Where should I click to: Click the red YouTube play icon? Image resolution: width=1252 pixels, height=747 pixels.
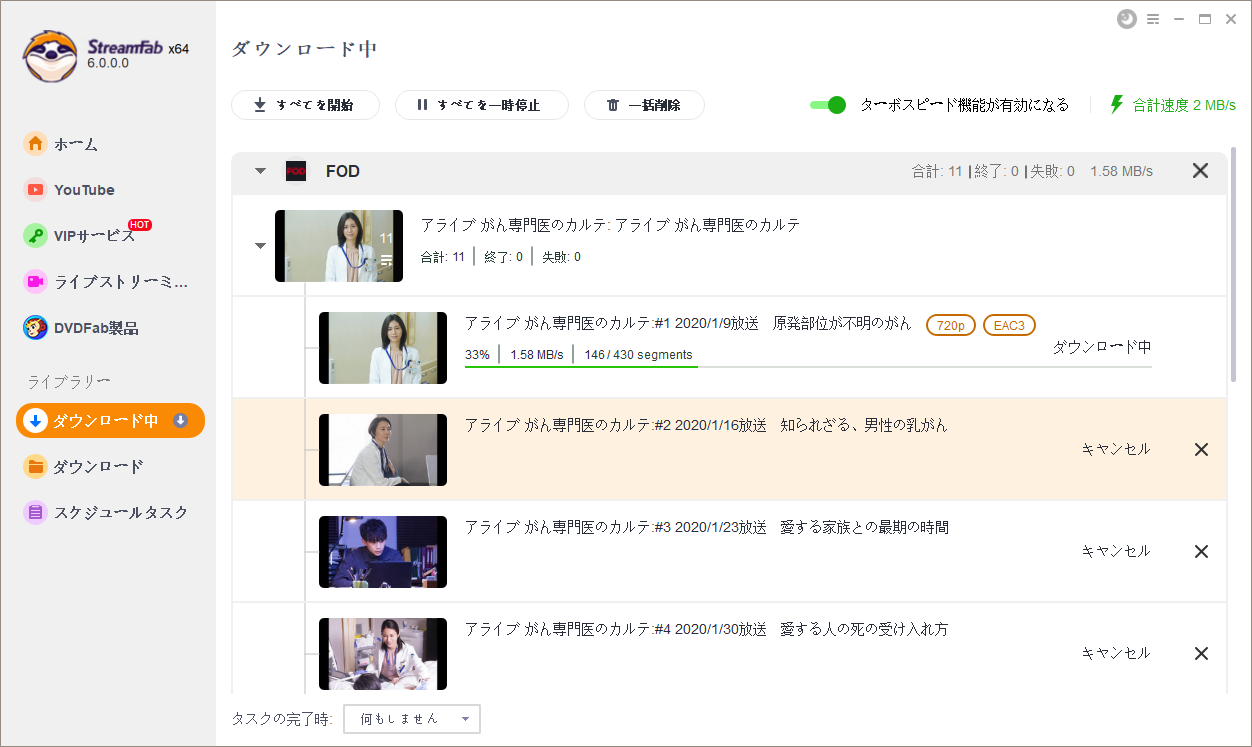36,190
